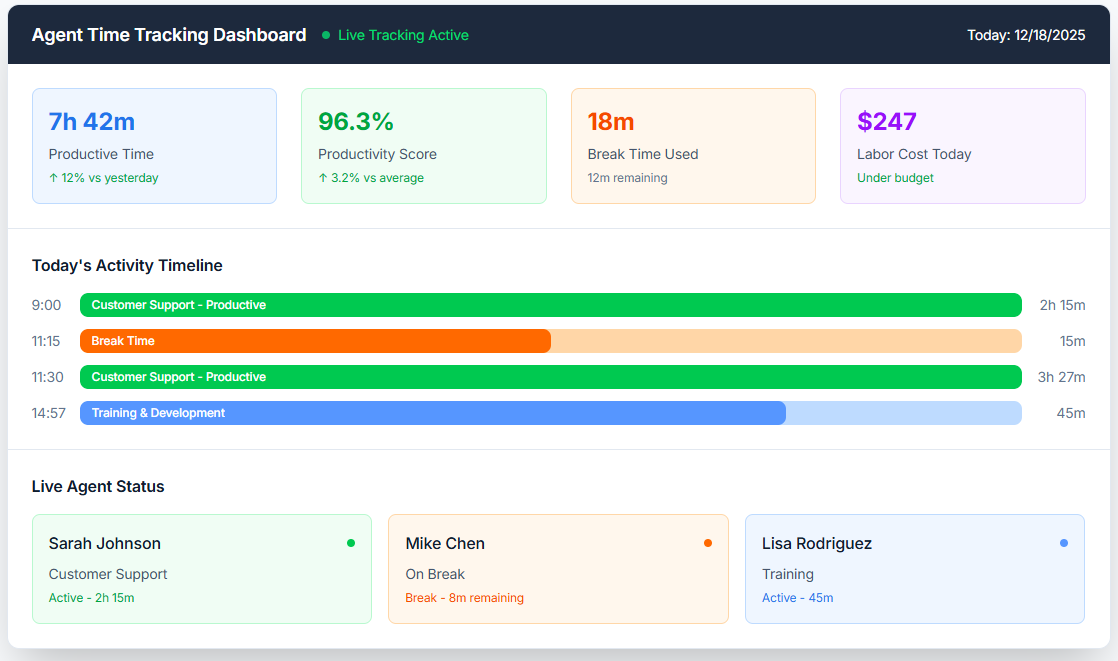1118x661 pixels.
Task: Click the green bullet next to Live Tracking Active
Action: click(326, 35)
